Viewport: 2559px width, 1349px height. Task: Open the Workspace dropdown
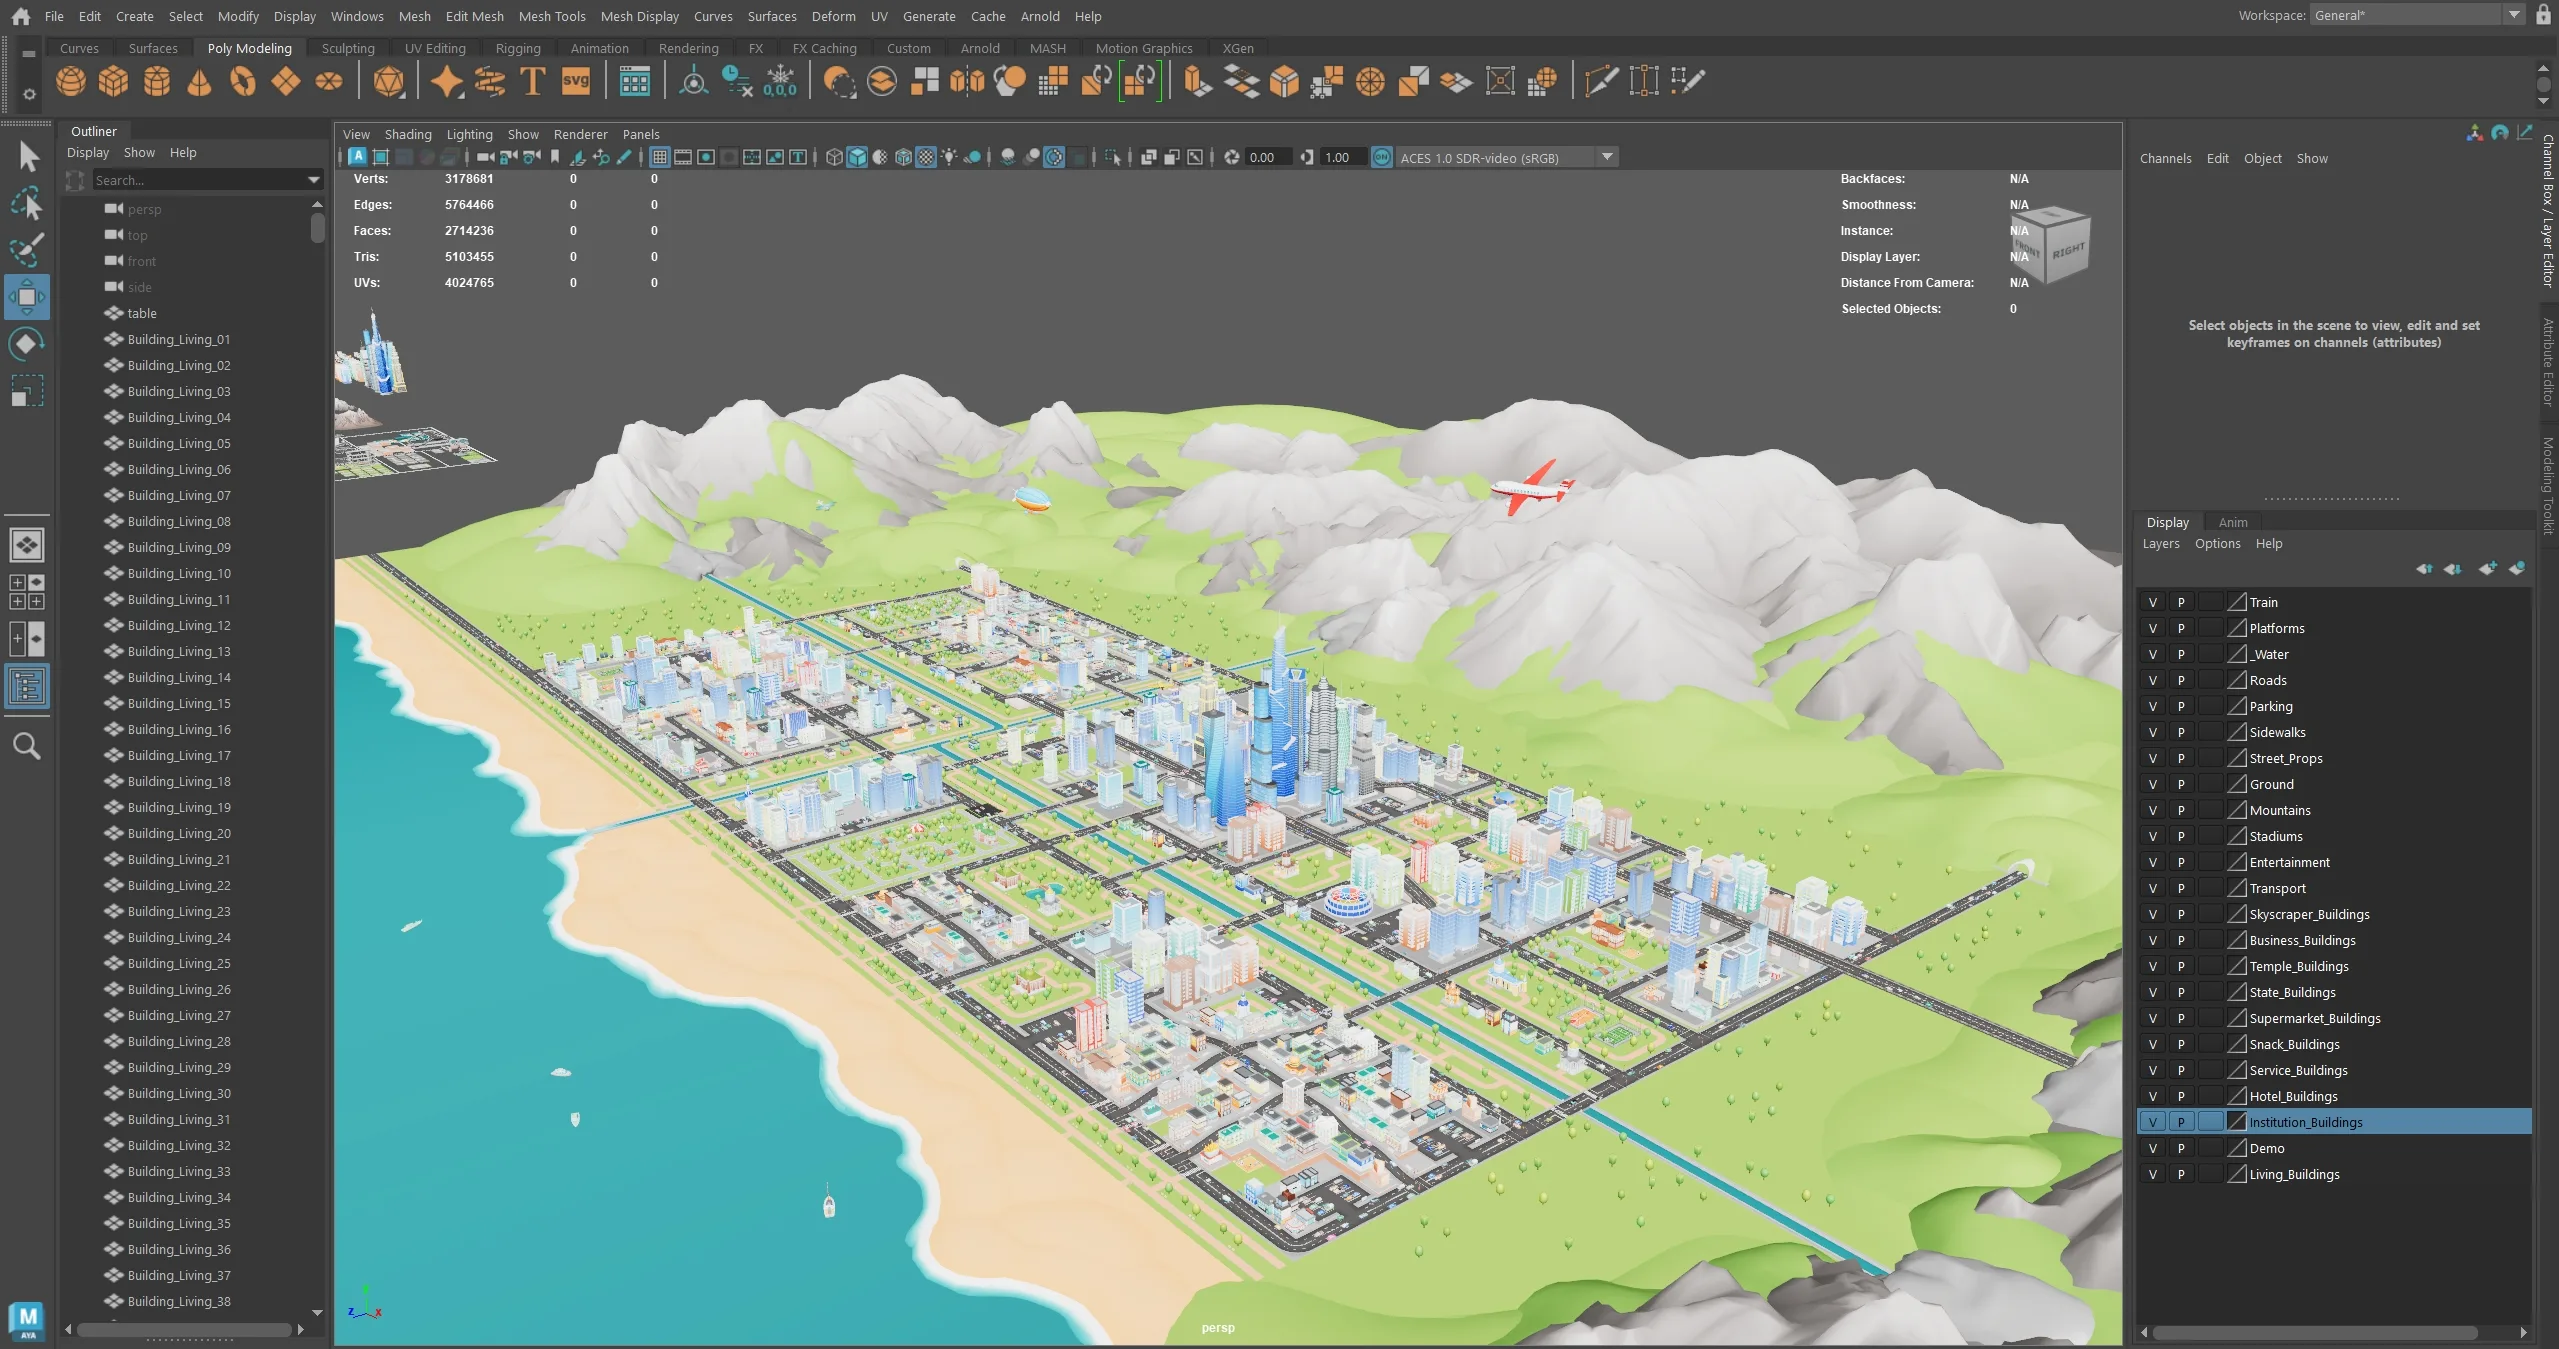pyautogui.click(x=2513, y=15)
